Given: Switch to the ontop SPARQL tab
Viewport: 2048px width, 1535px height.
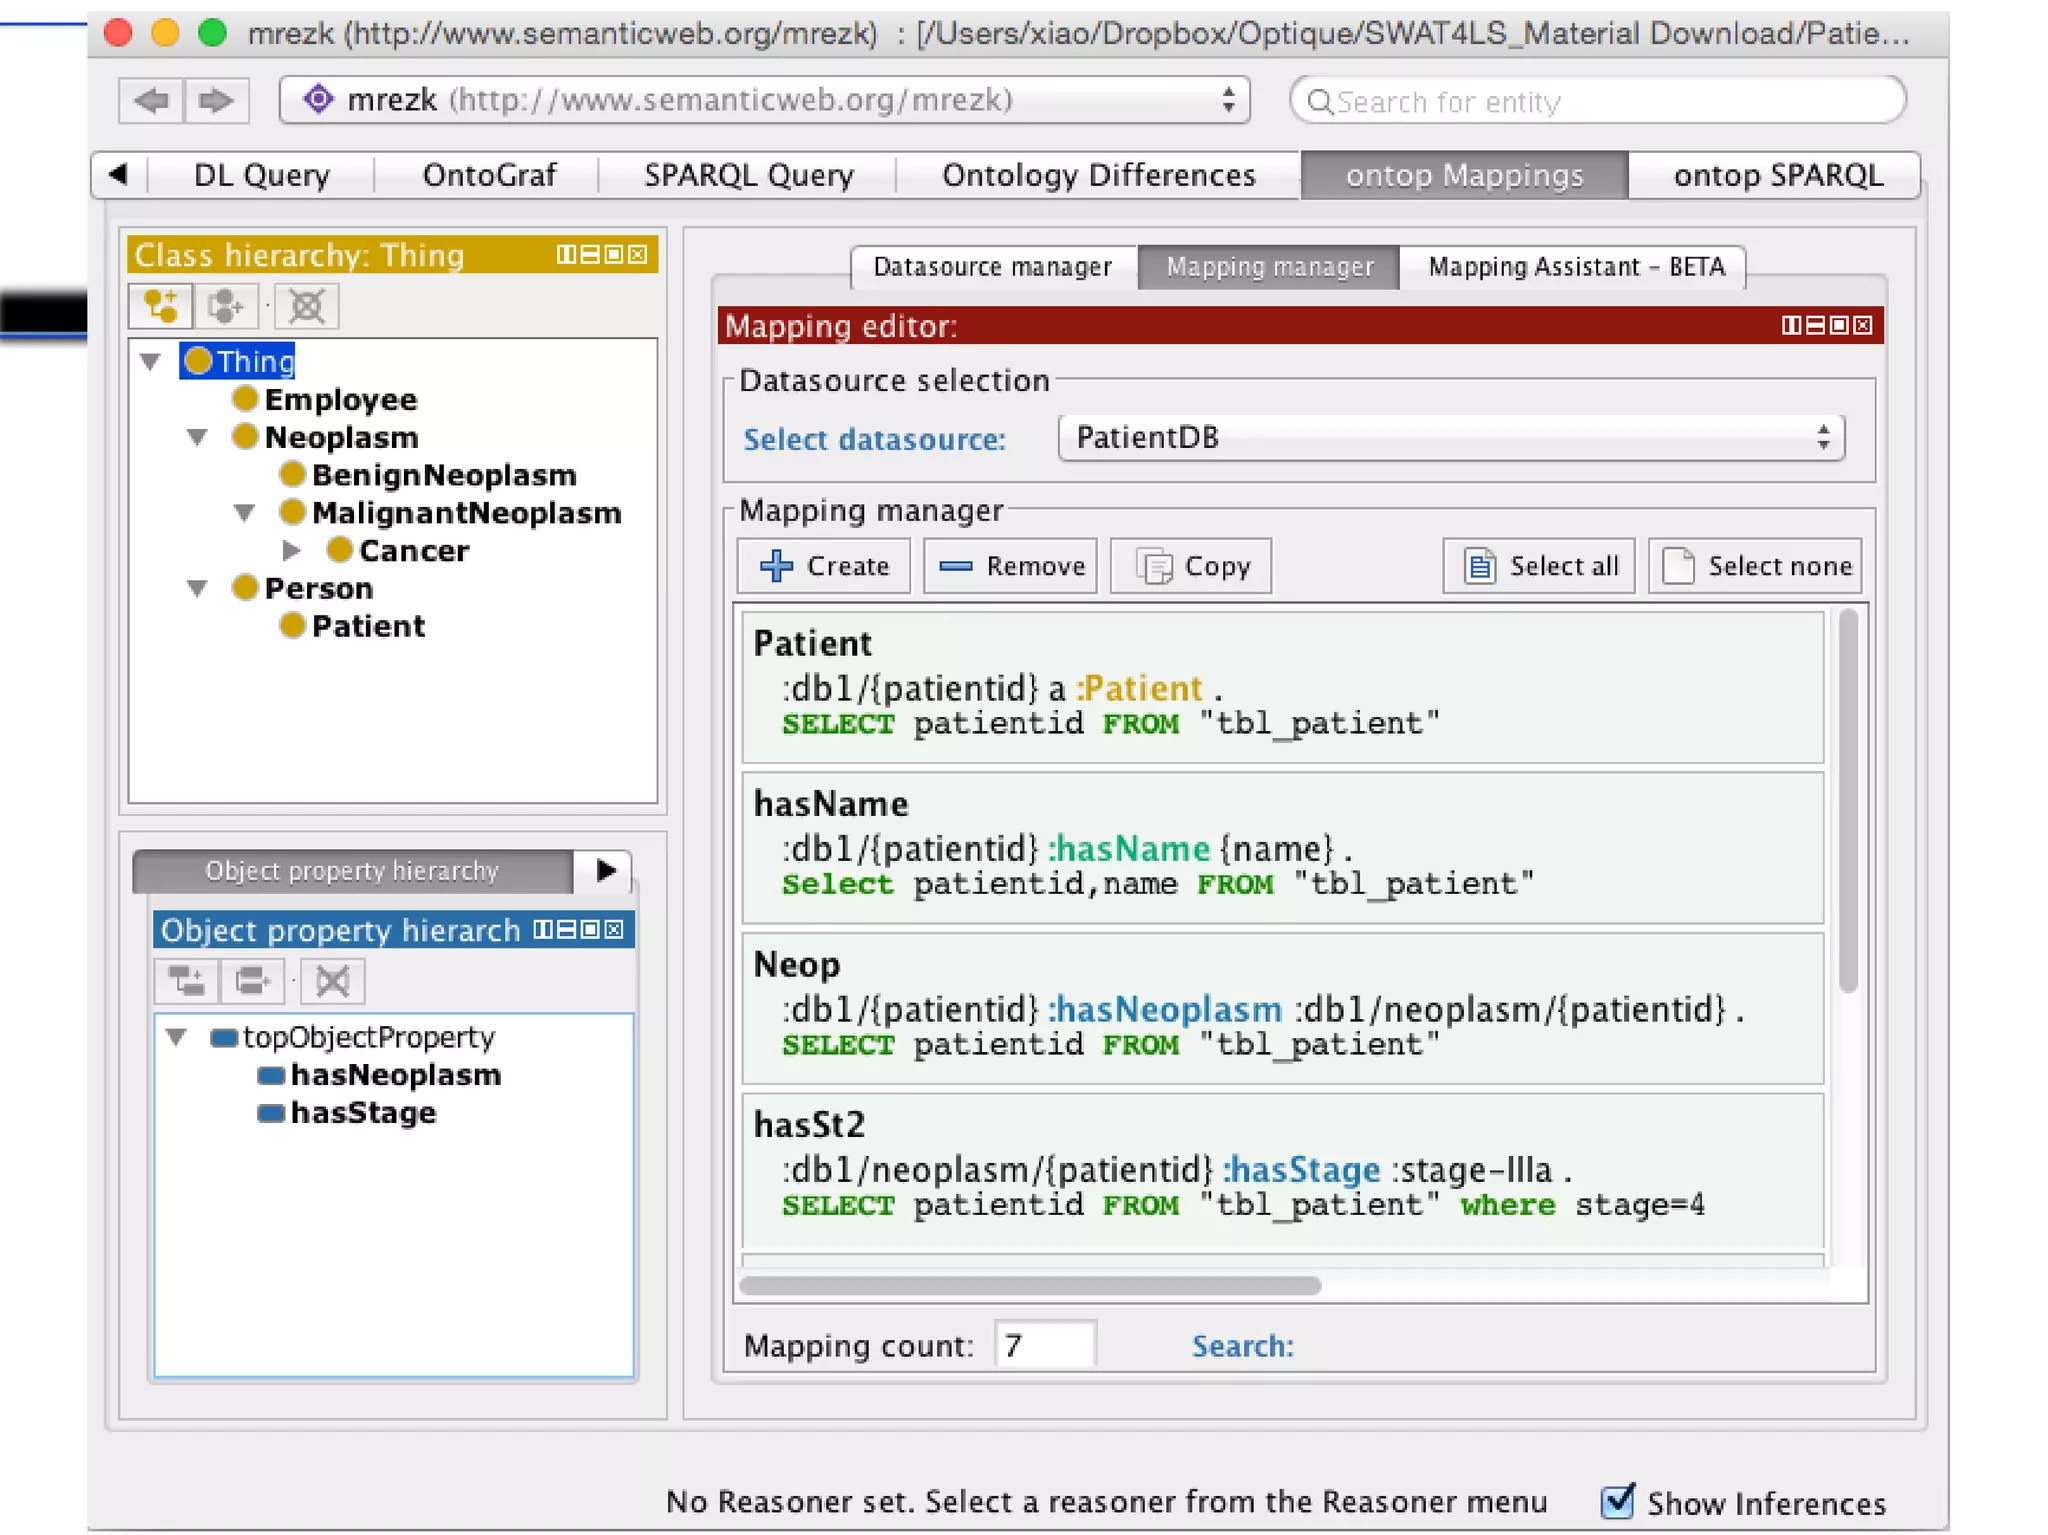Looking at the screenshot, I should coord(1777,175).
